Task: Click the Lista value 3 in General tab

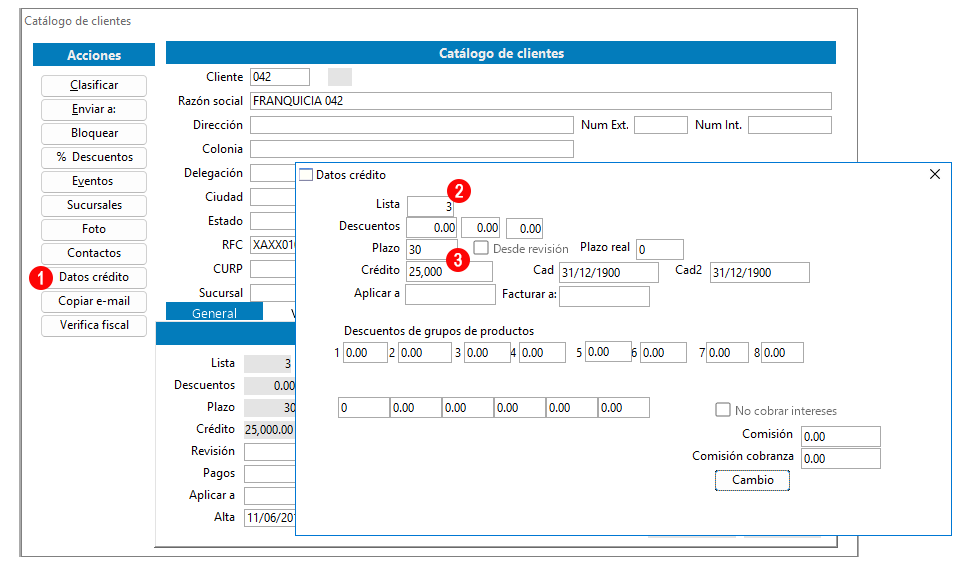Action: (269, 364)
